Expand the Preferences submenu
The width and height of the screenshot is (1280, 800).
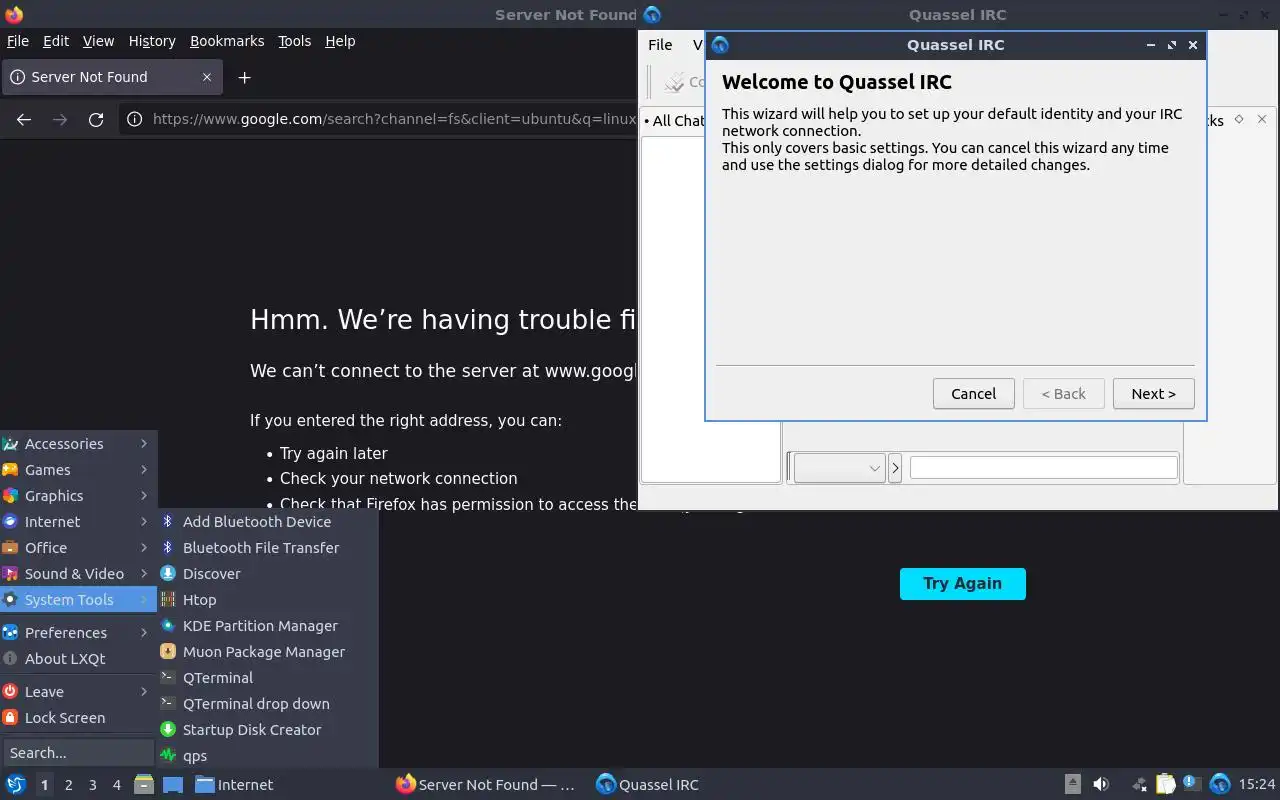tap(78, 633)
